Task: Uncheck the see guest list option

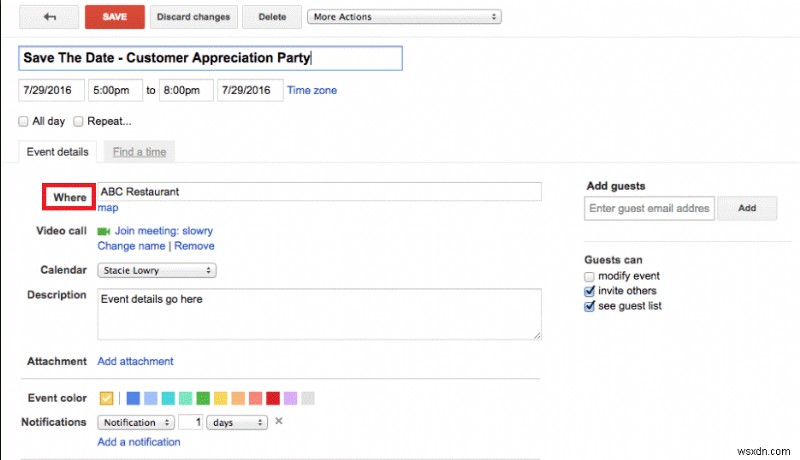Action: tap(589, 306)
